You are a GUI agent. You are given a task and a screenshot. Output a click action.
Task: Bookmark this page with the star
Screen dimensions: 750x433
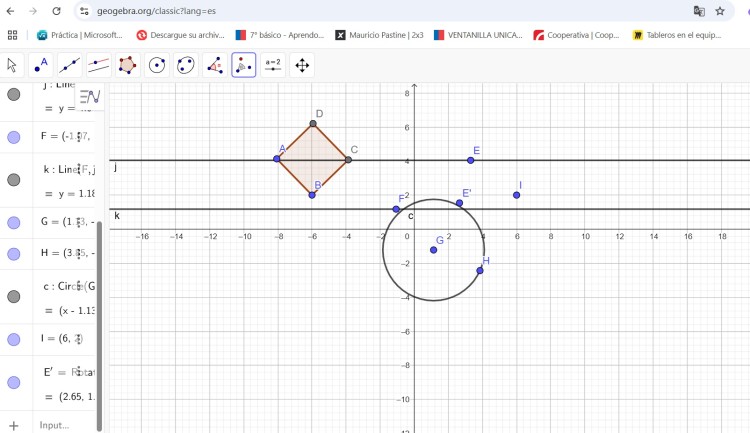pos(720,11)
